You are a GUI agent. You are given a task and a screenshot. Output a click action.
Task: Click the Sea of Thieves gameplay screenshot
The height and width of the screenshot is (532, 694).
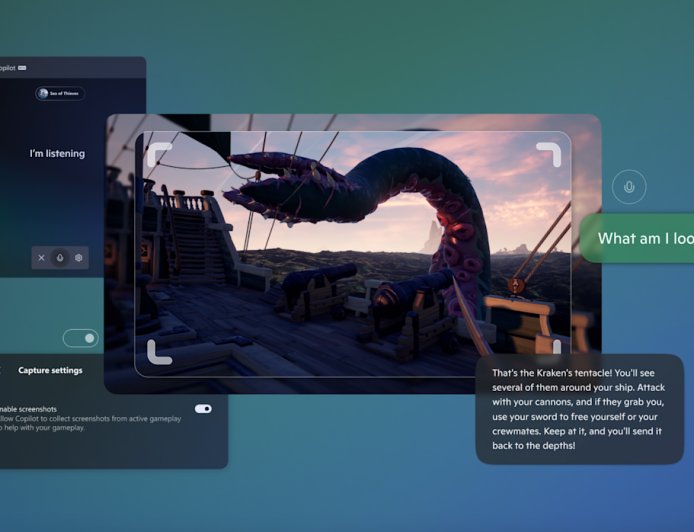(x=353, y=254)
